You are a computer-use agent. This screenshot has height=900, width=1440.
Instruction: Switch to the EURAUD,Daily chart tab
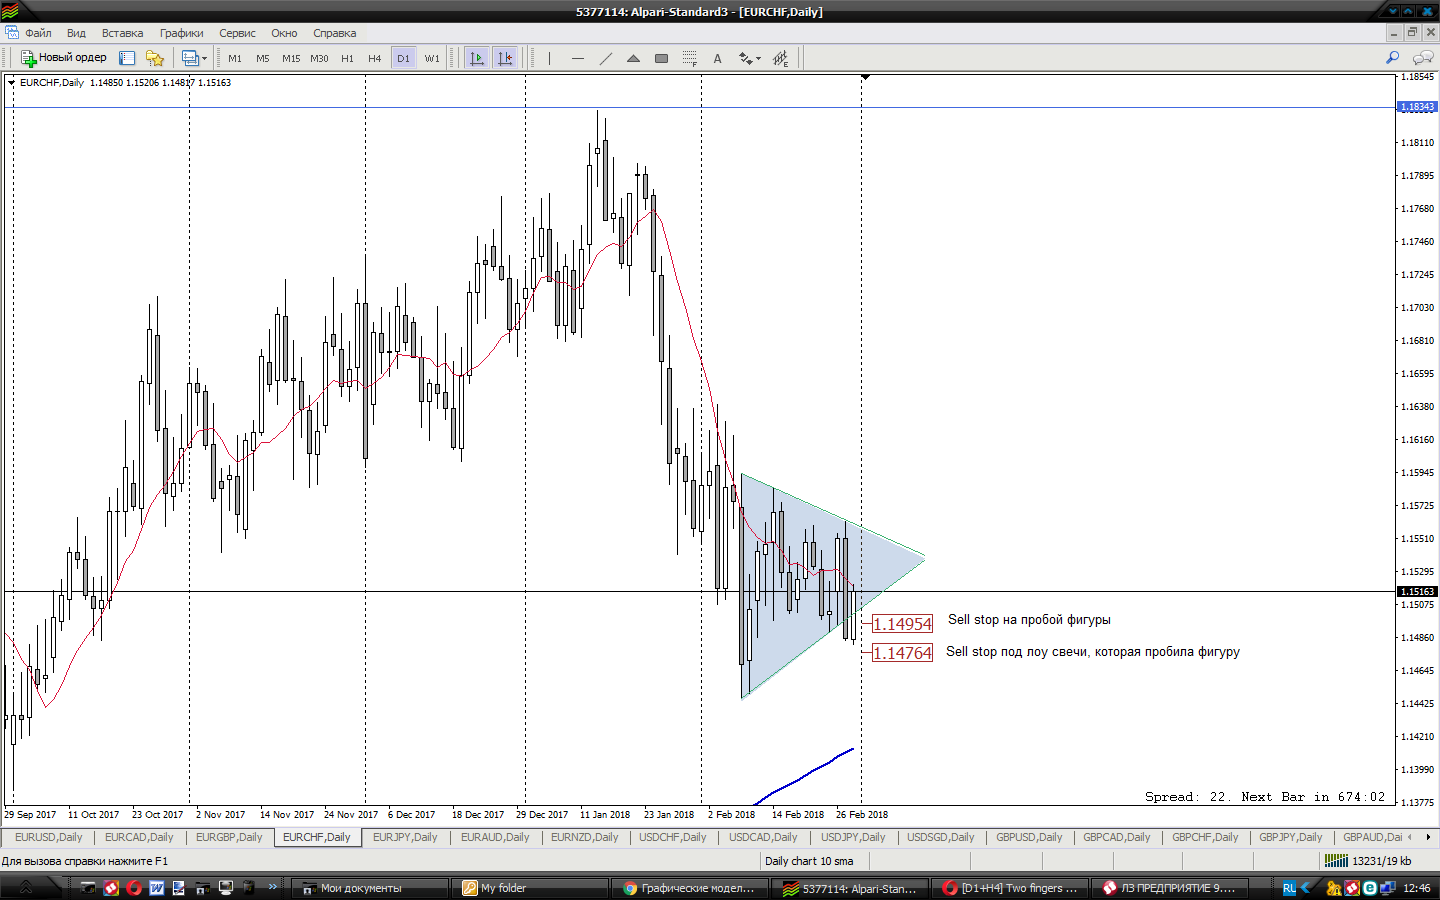point(495,837)
